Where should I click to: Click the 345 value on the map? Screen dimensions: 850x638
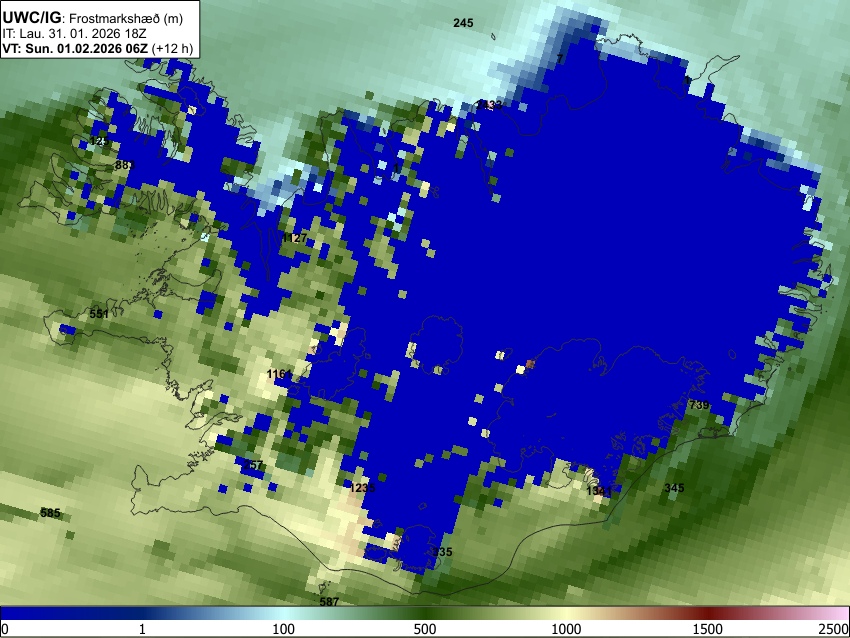point(674,488)
